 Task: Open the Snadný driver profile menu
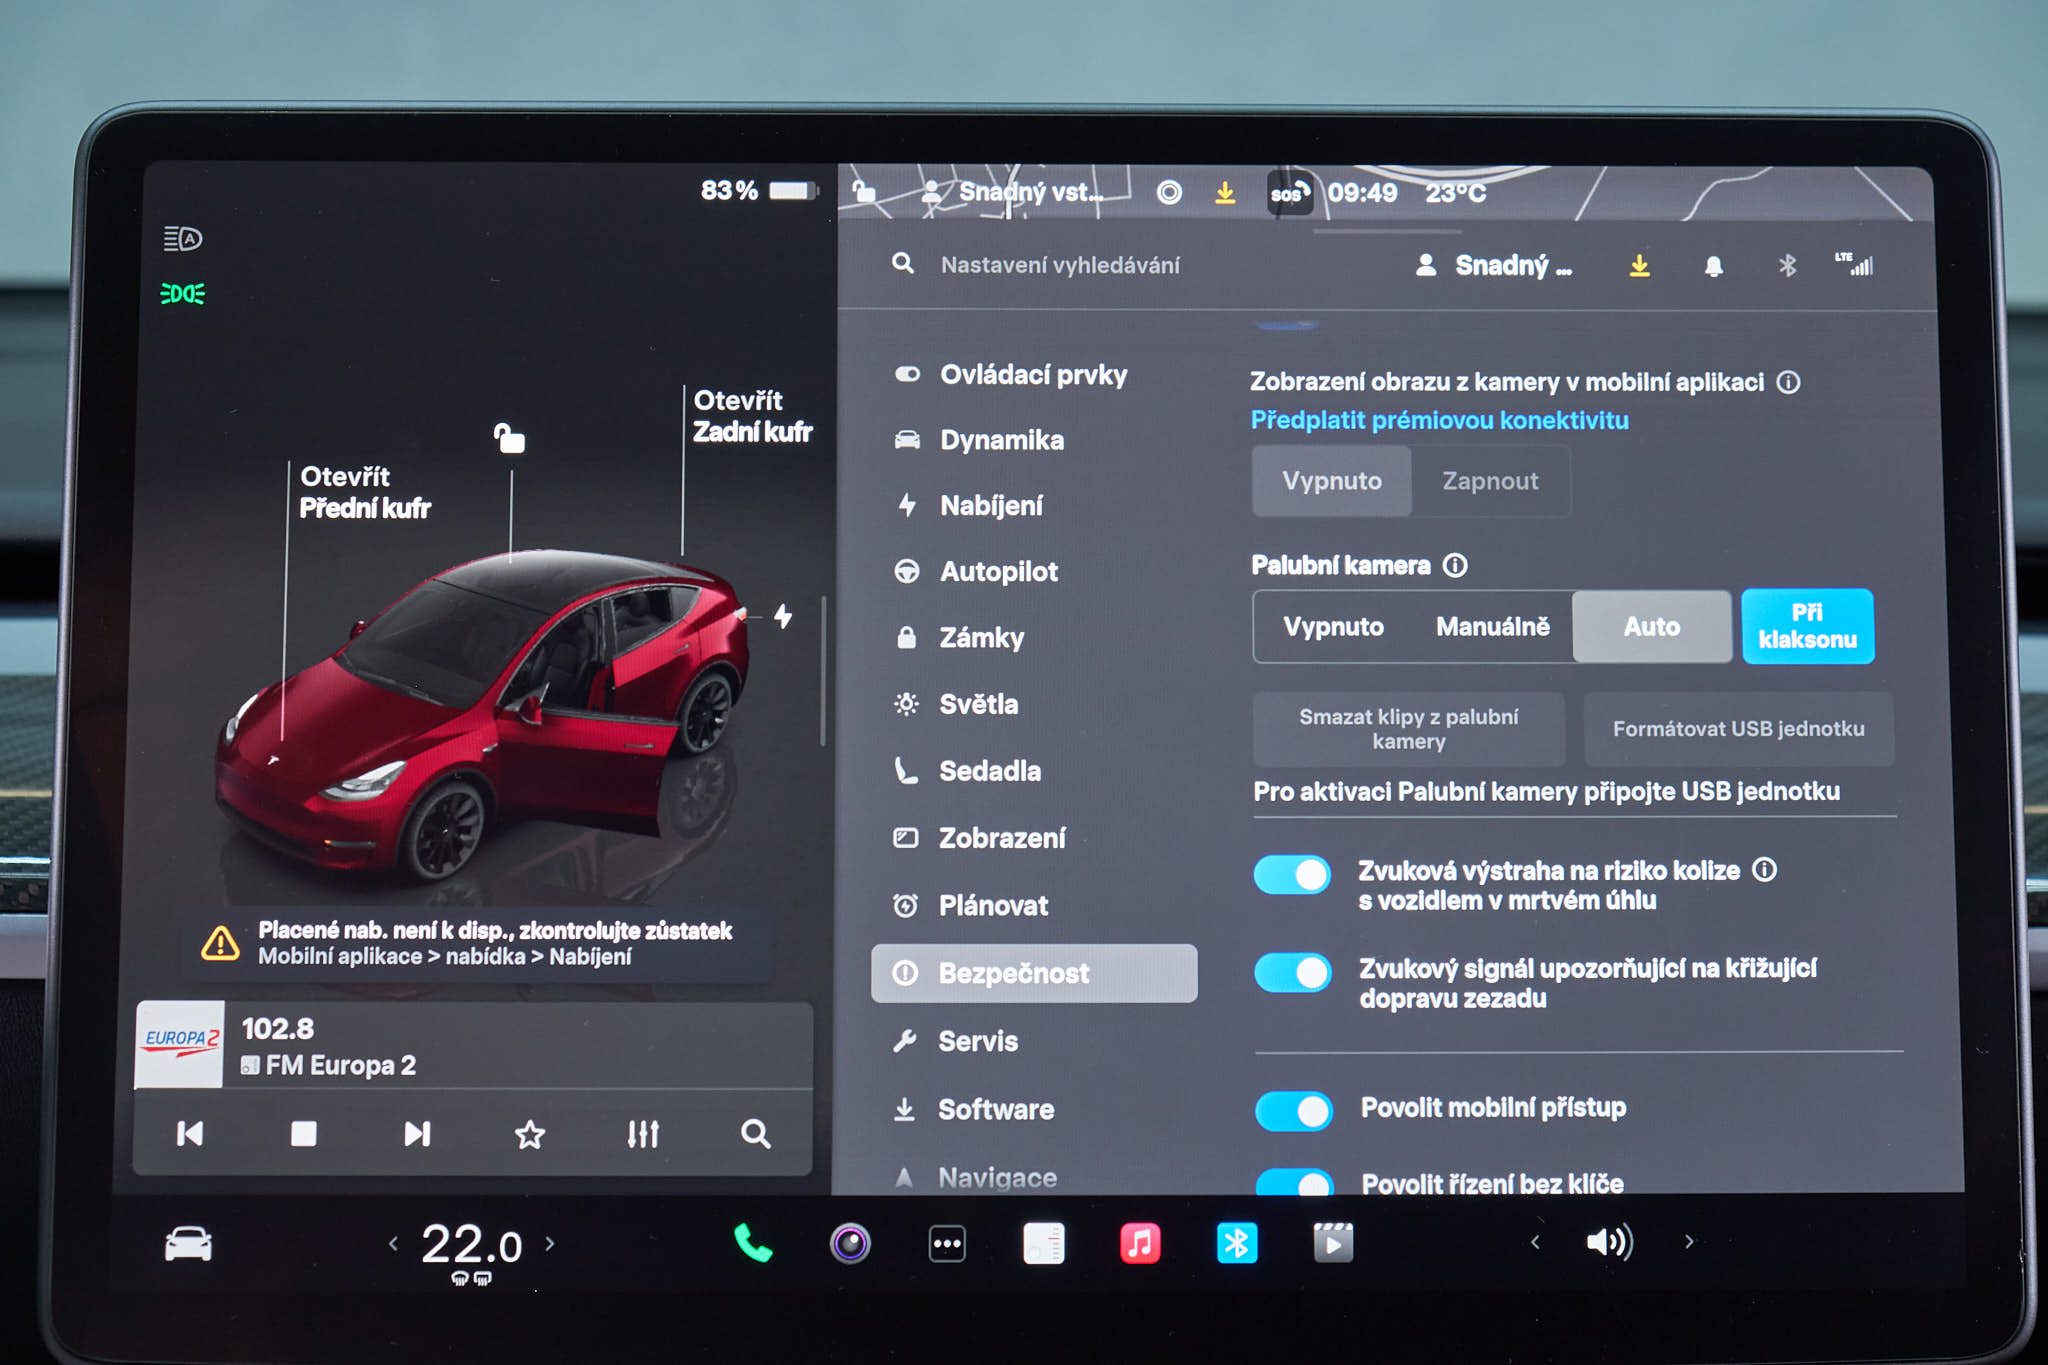tap(1494, 265)
